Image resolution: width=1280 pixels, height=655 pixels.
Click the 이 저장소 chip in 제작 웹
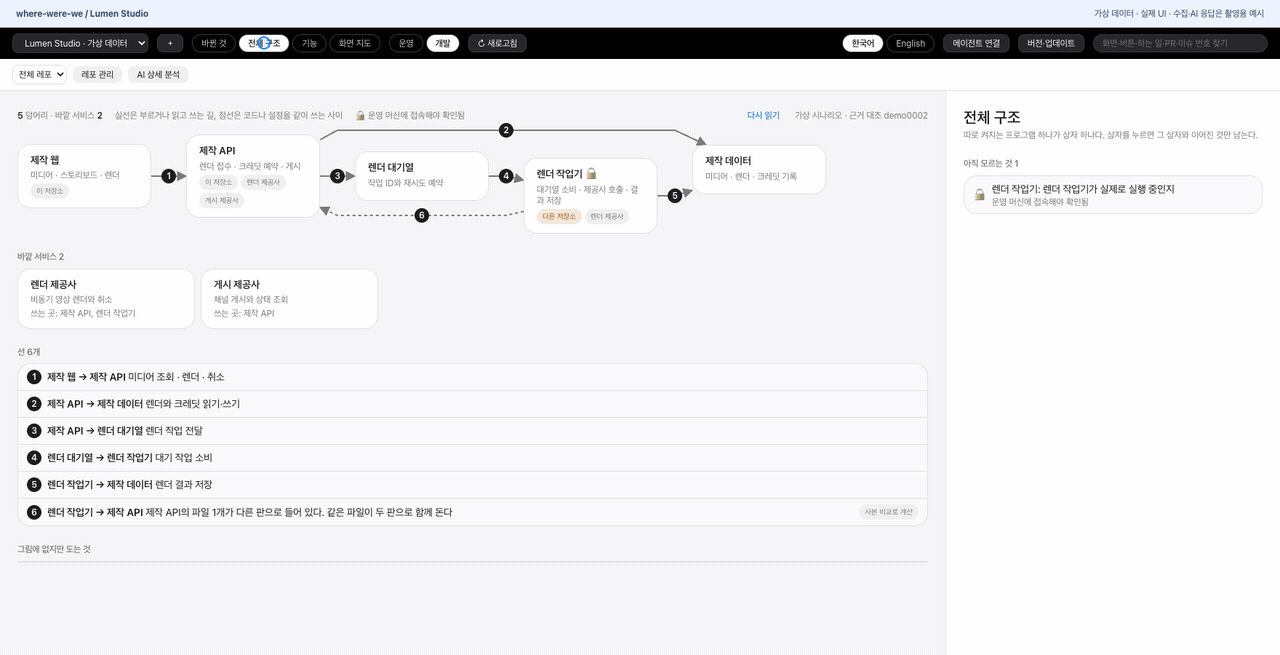point(49,191)
